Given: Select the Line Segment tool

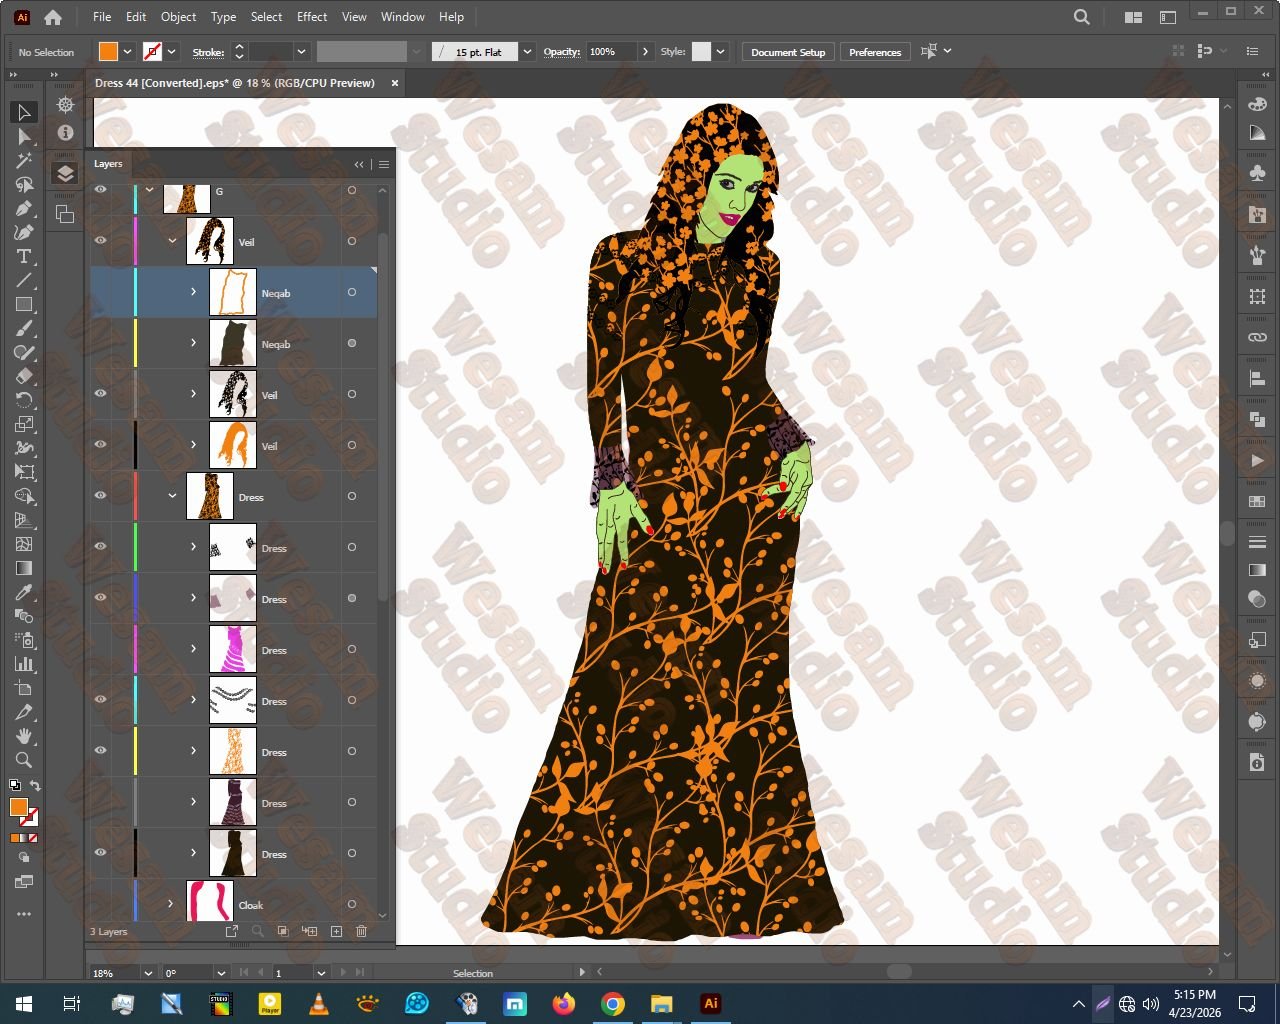Looking at the screenshot, I should tap(24, 280).
